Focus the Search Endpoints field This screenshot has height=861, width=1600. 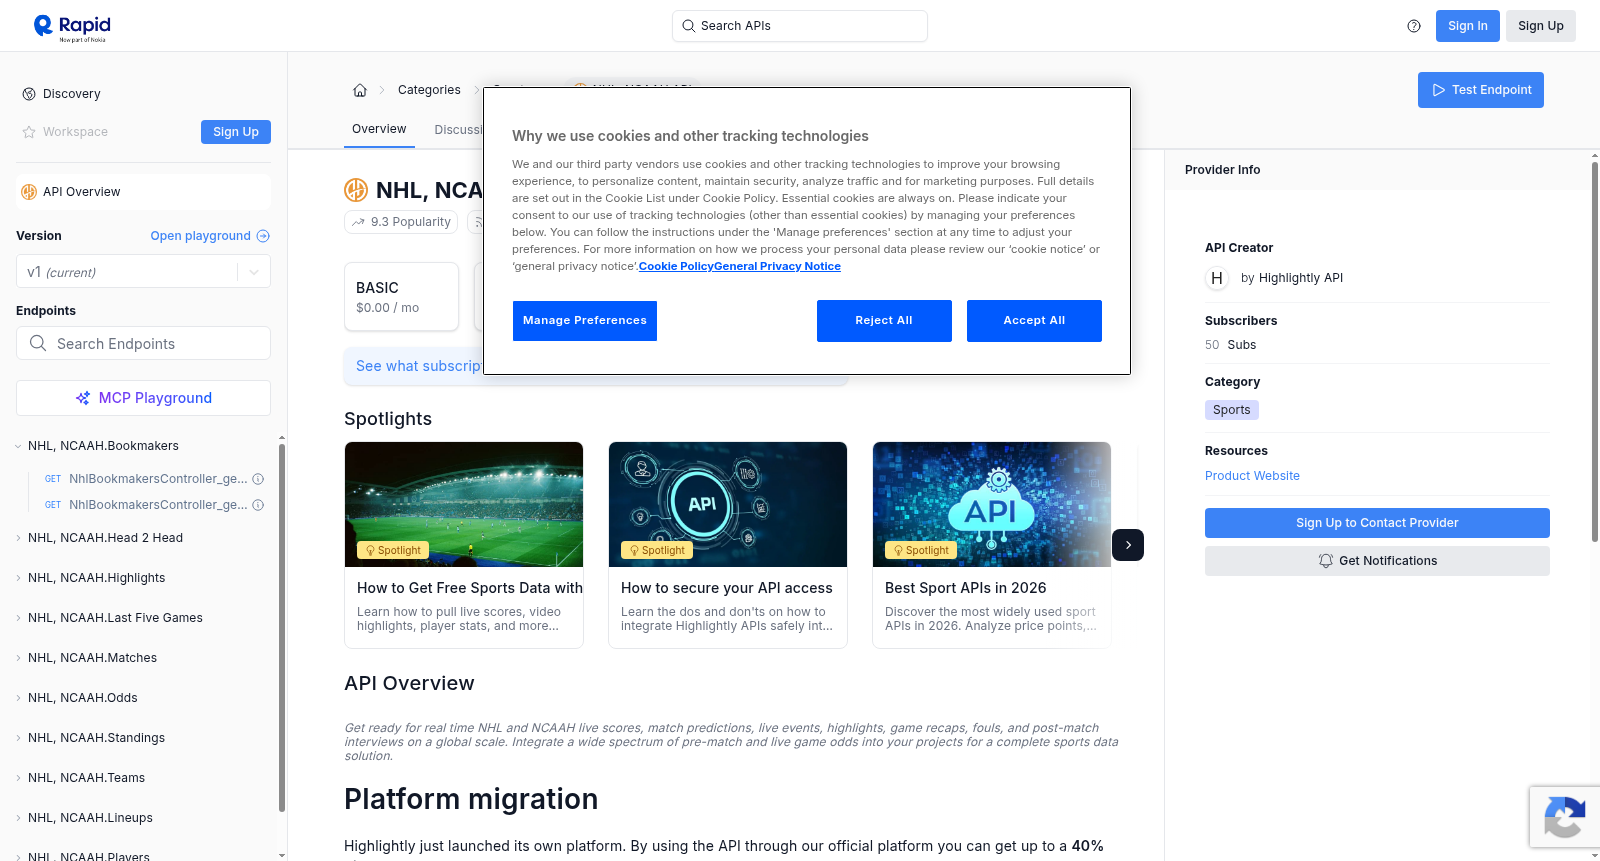(x=143, y=343)
